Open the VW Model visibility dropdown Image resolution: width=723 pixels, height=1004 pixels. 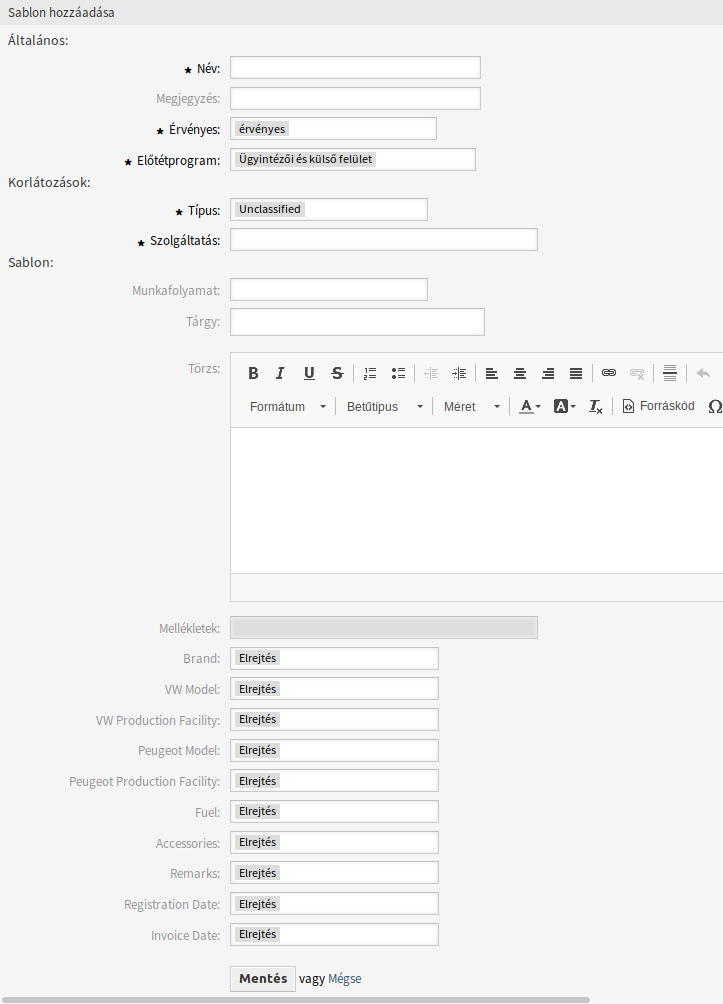tap(334, 689)
